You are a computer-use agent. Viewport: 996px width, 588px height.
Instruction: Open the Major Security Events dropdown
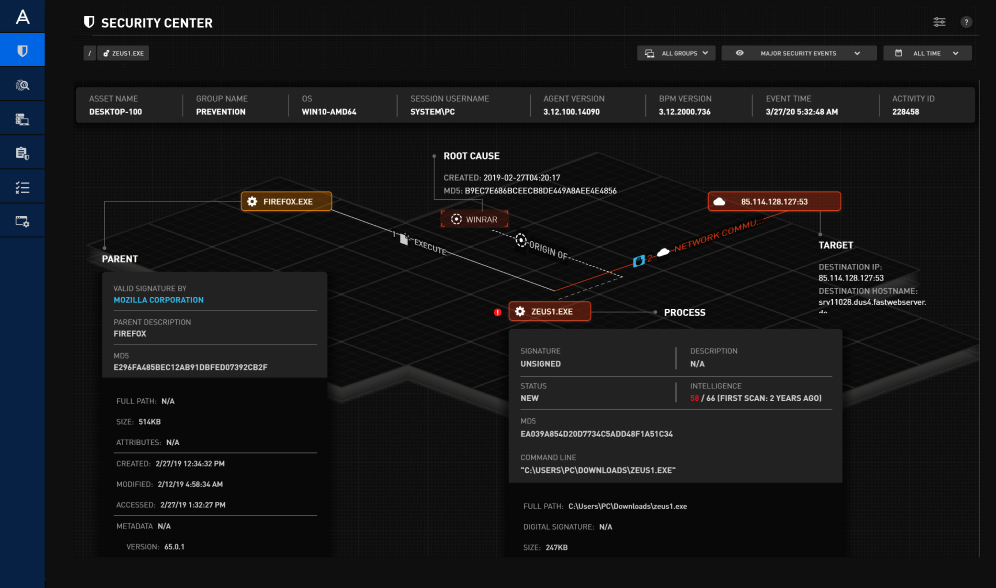pyautogui.click(x=799, y=53)
